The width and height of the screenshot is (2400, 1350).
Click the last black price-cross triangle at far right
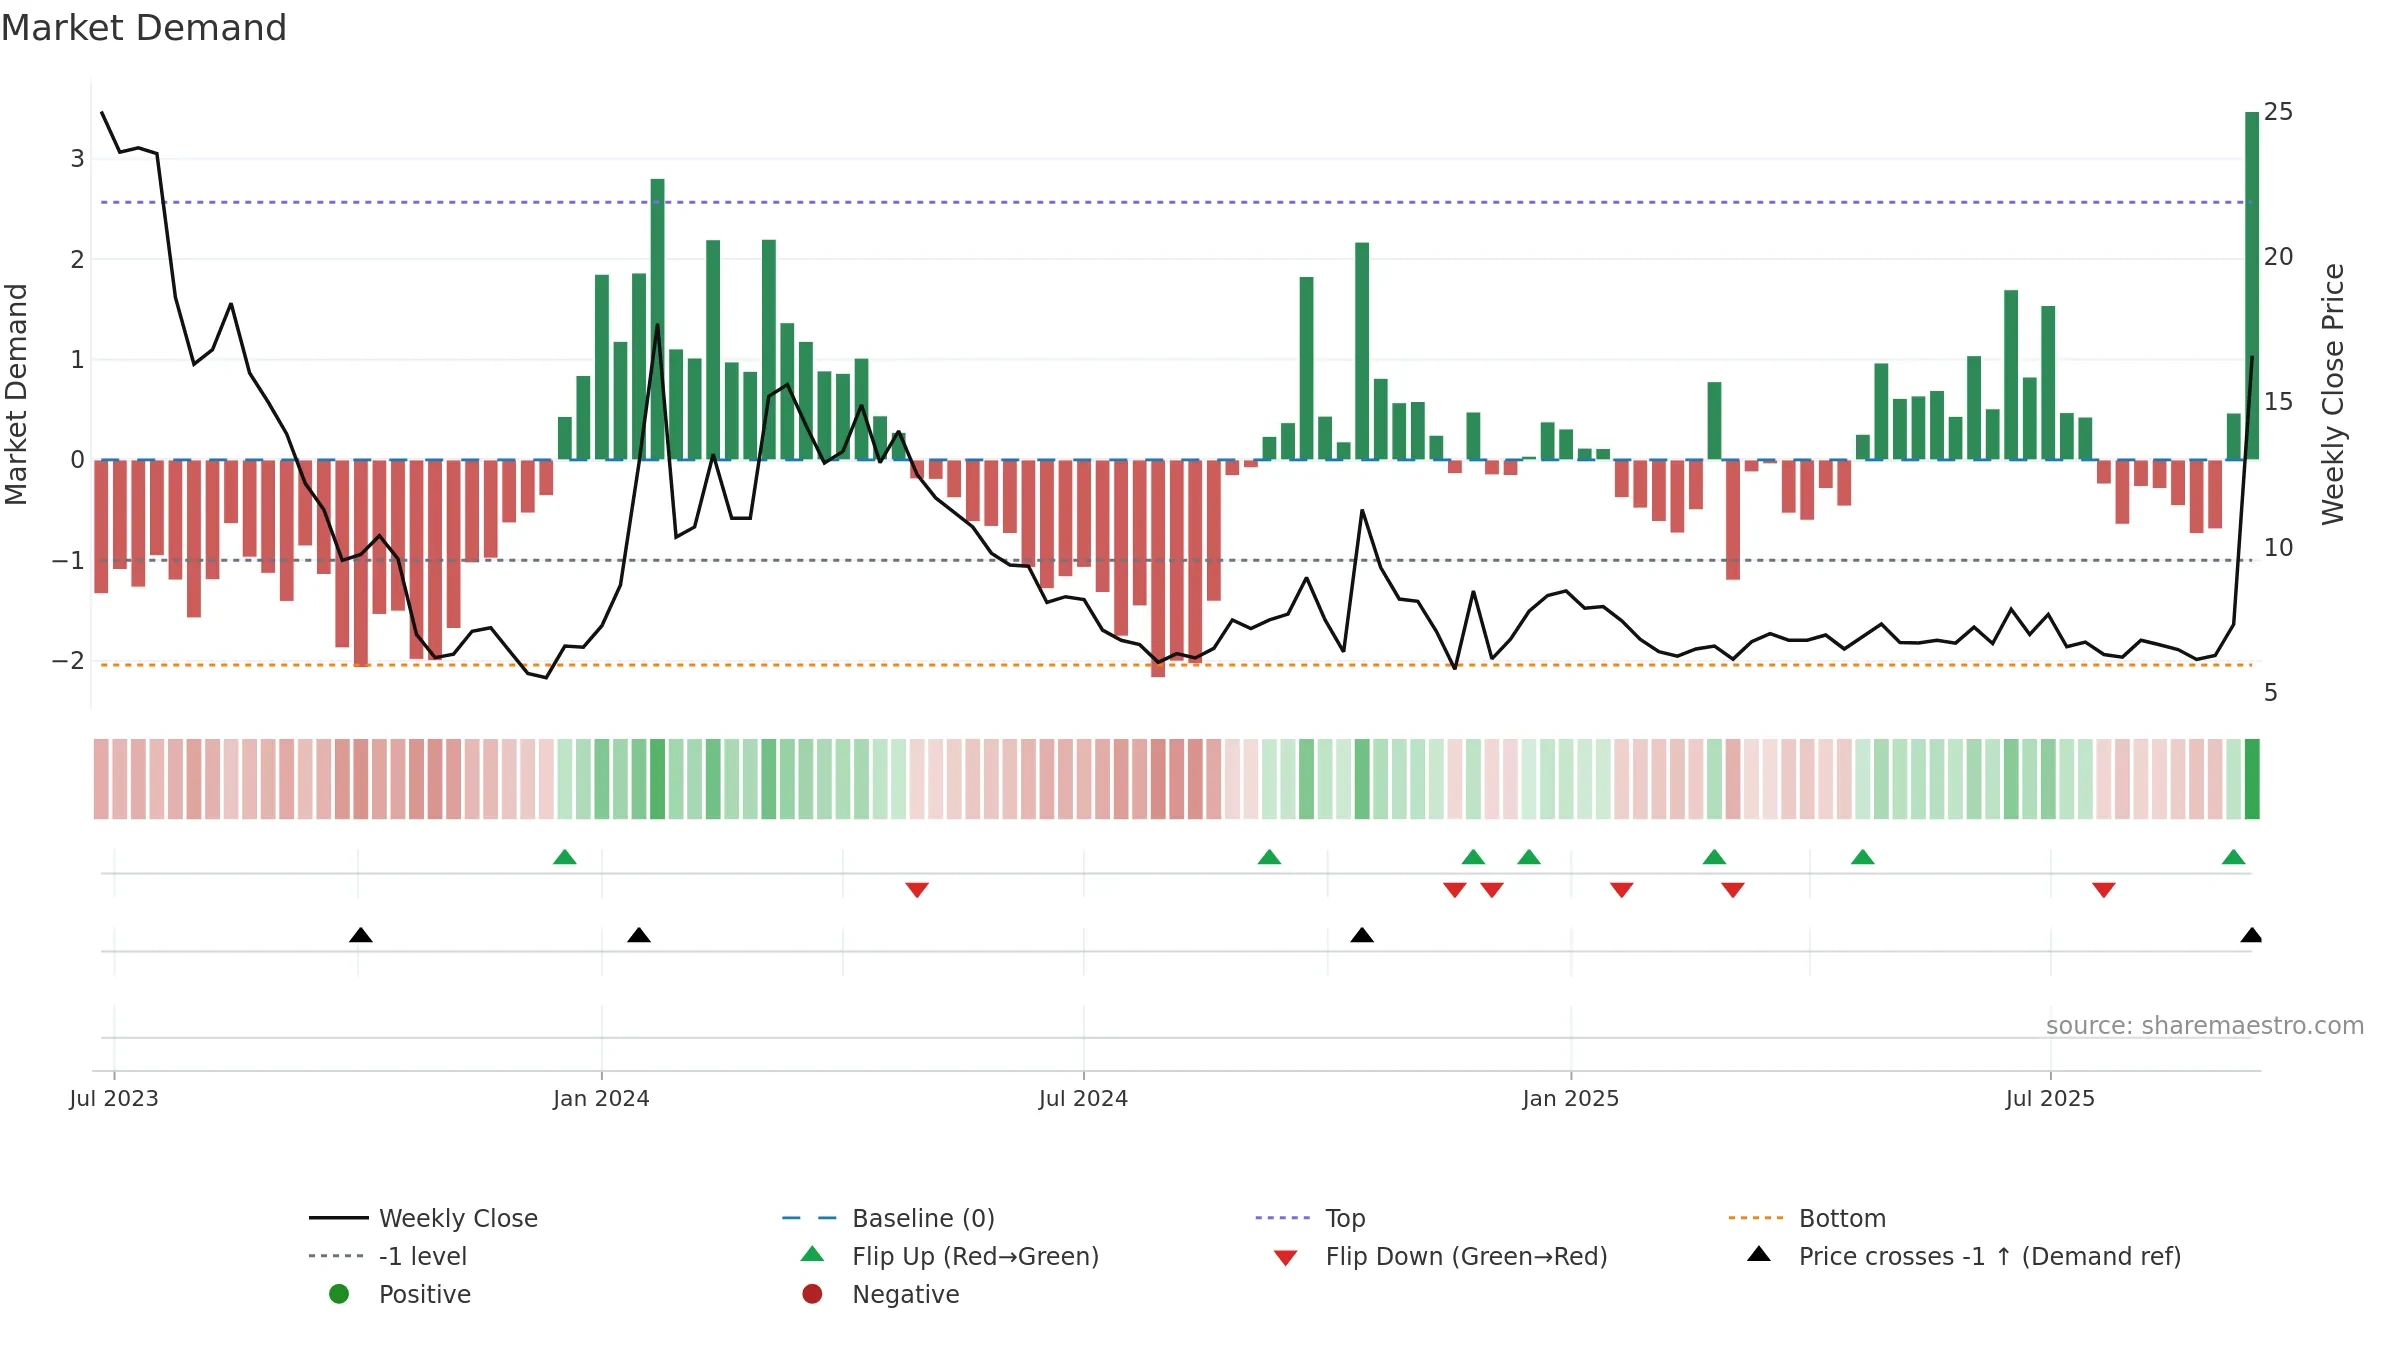2252,935
